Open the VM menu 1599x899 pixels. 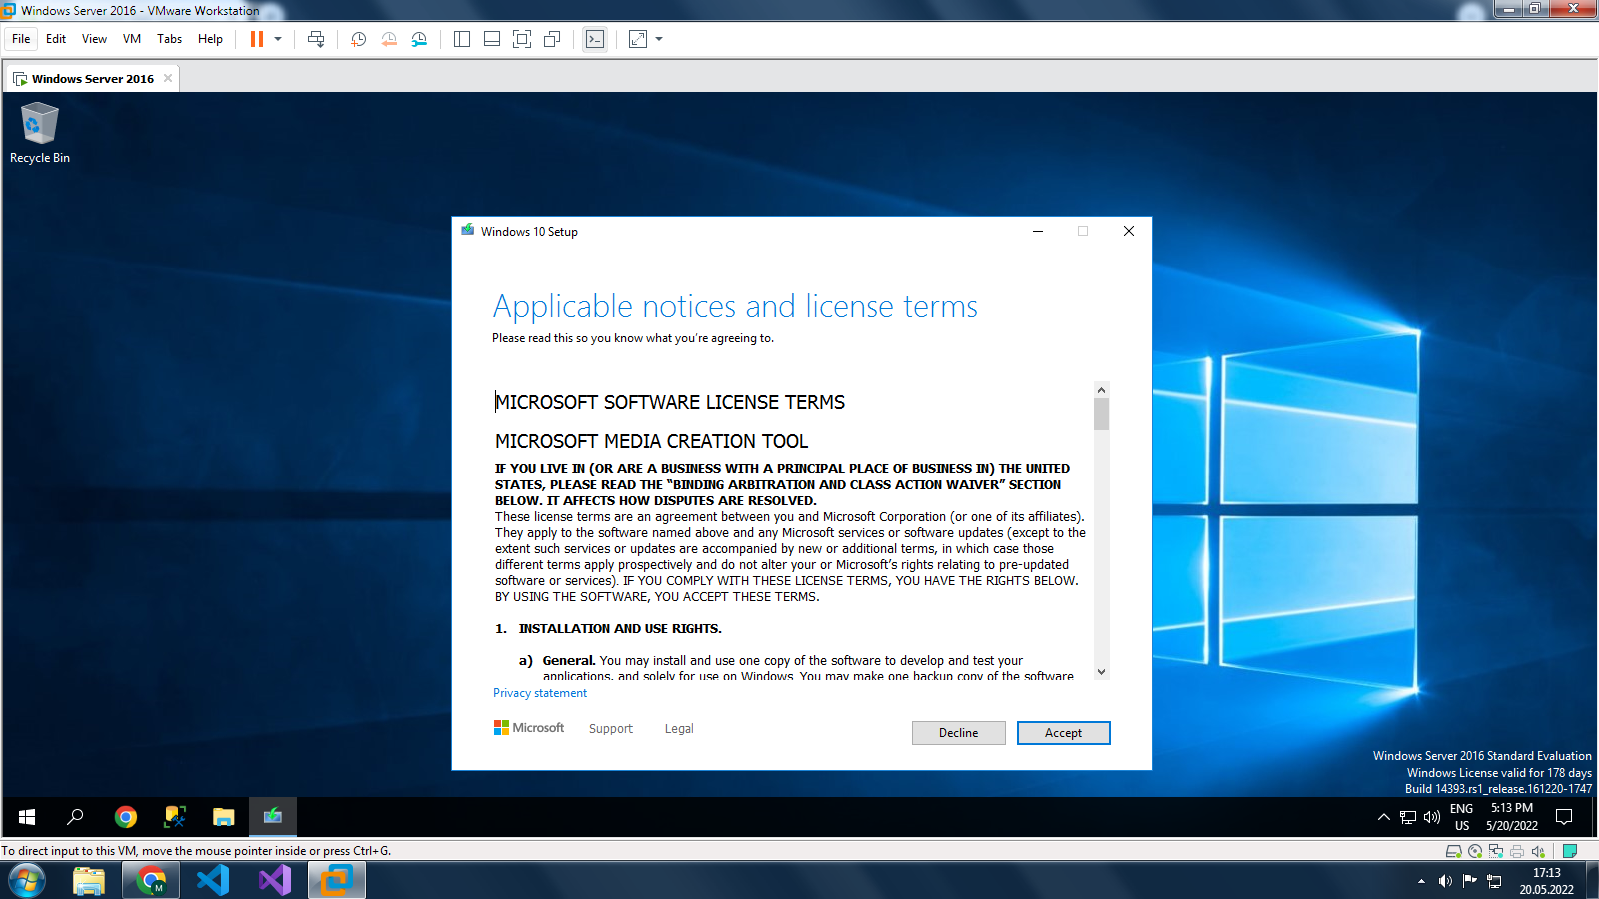point(132,39)
